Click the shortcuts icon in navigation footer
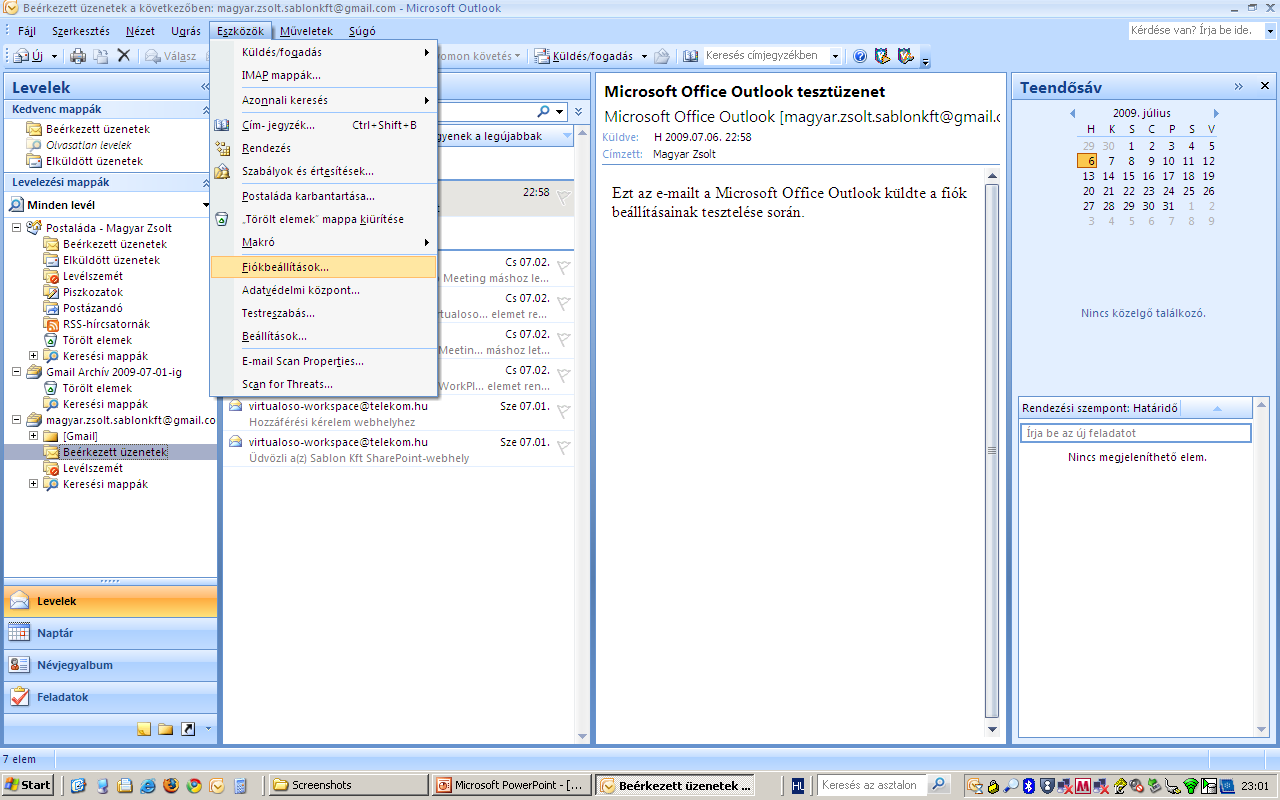 [x=188, y=729]
